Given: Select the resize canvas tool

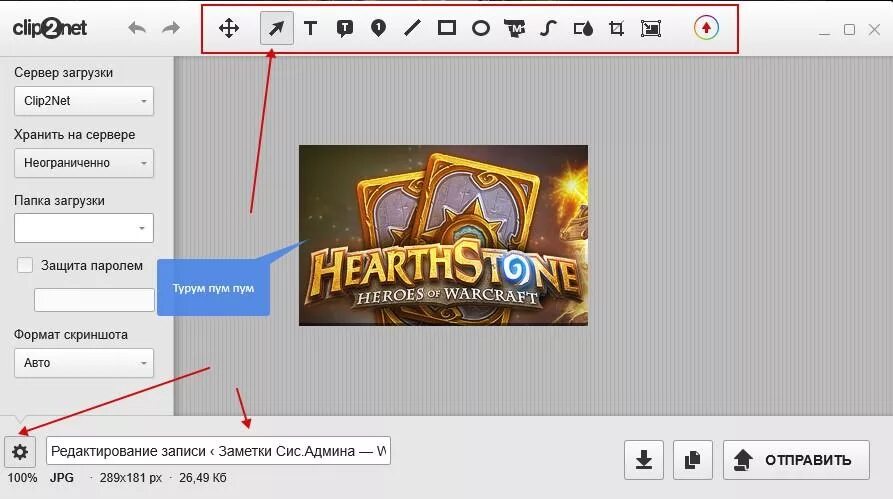Looking at the screenshot, I should coord(651,28).
